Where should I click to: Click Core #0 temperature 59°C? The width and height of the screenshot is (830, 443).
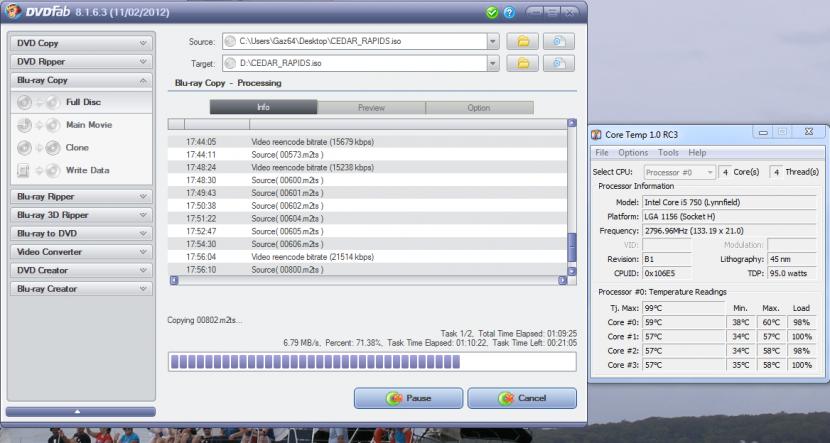coord(683,322)
